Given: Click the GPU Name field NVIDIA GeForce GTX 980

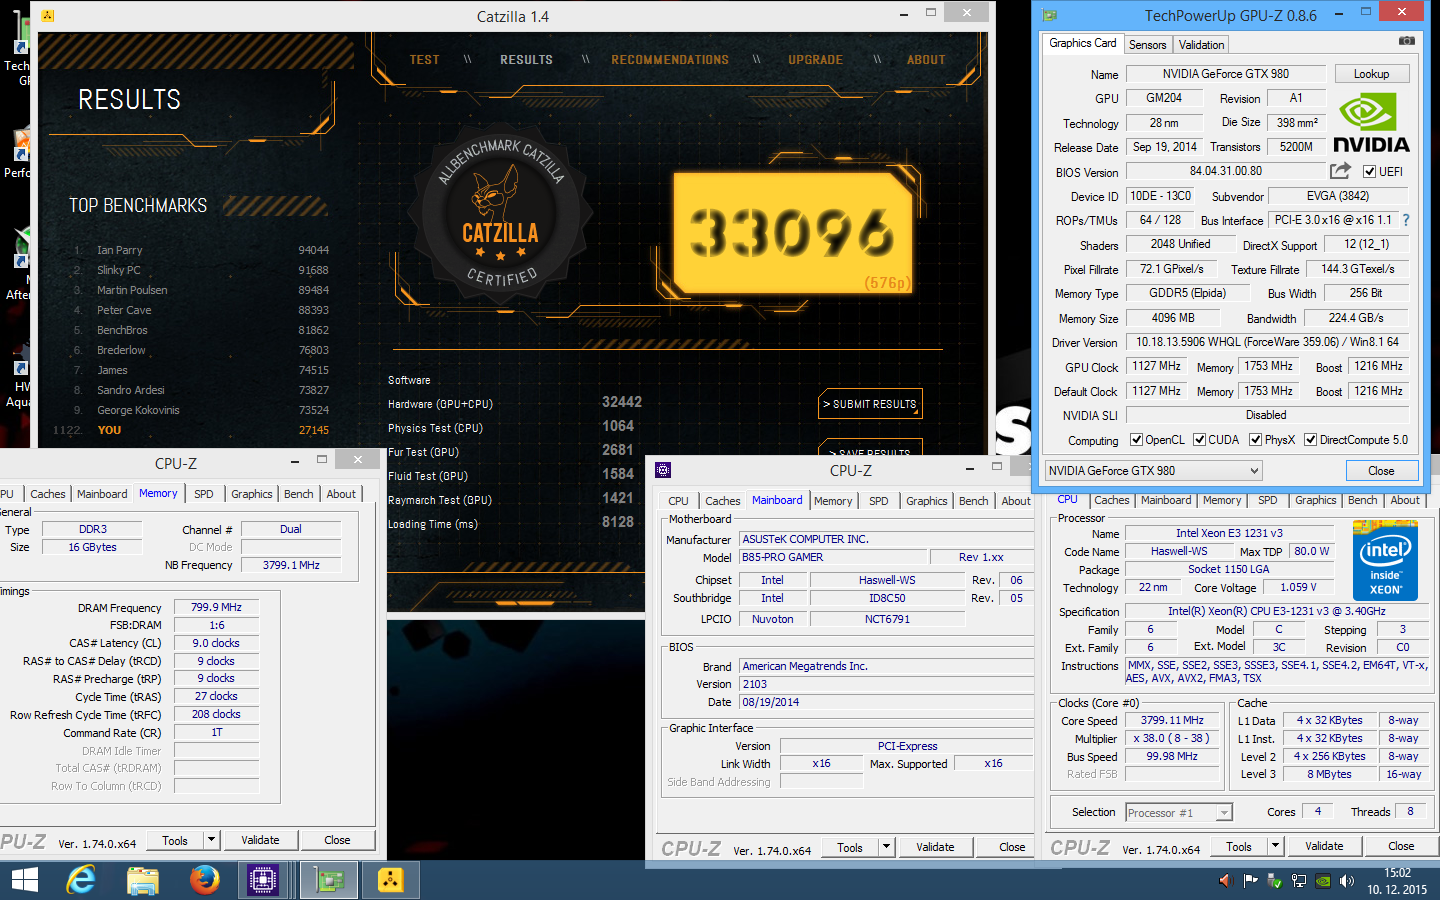Looking at the screenshot, I should click(x=1226, y=74).
